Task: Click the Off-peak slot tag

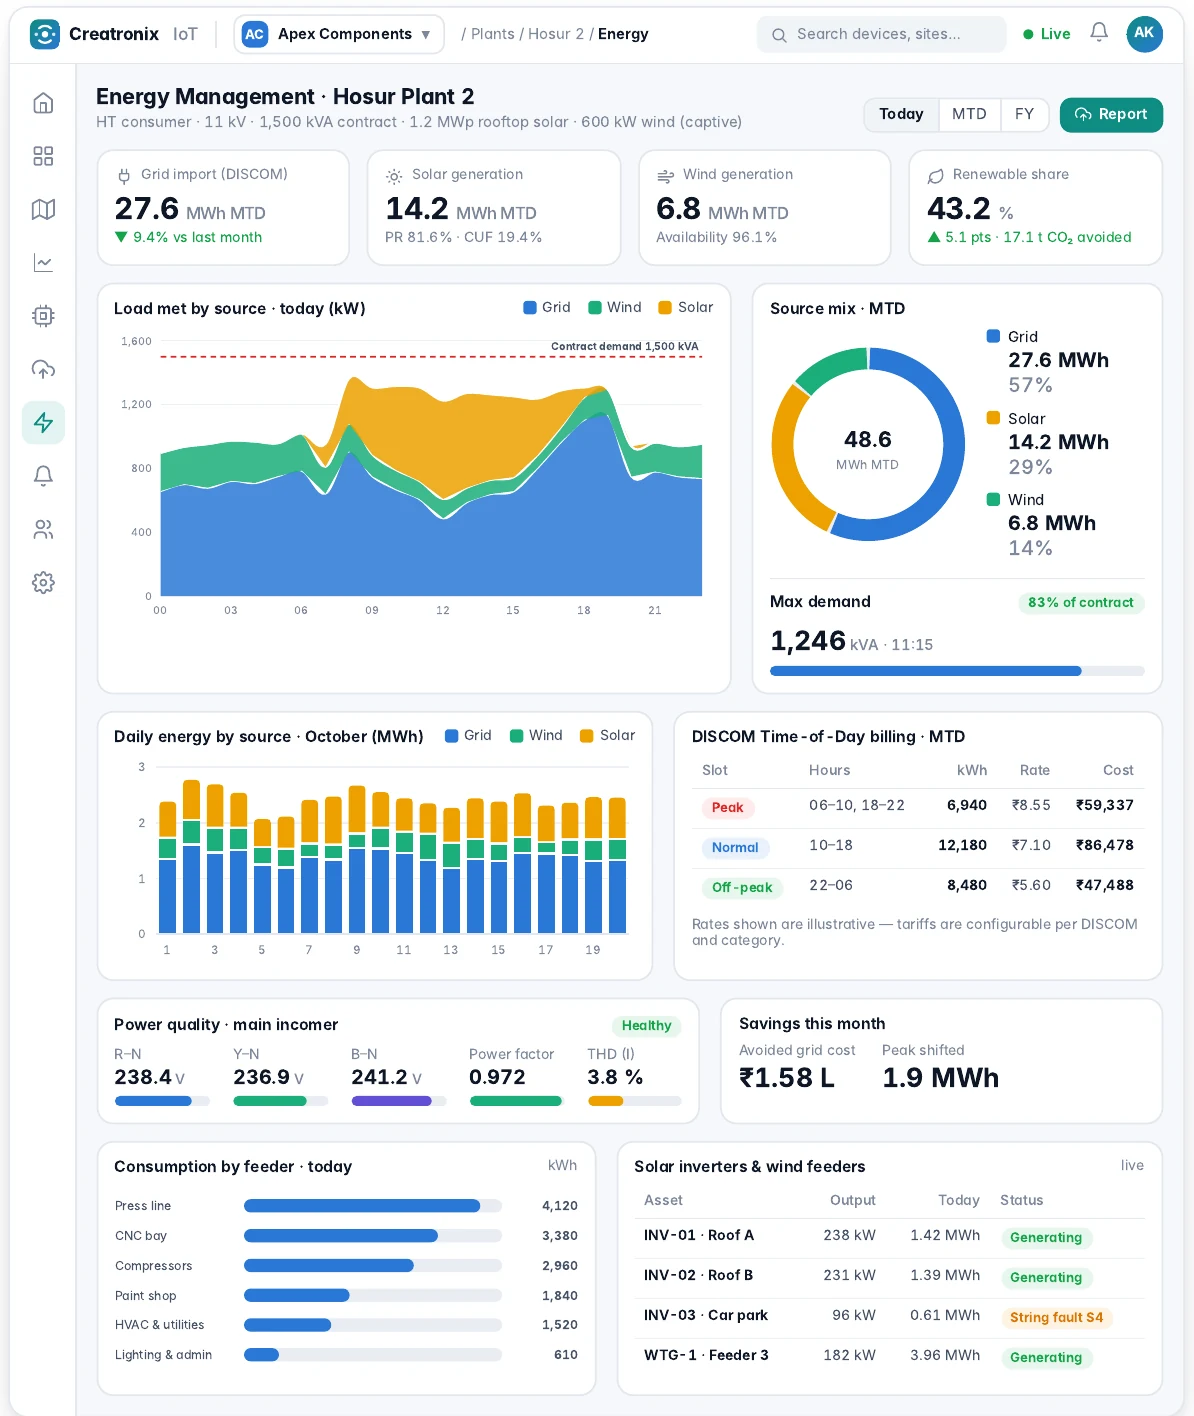Action: pyautogui.click(x=742, y=888)
